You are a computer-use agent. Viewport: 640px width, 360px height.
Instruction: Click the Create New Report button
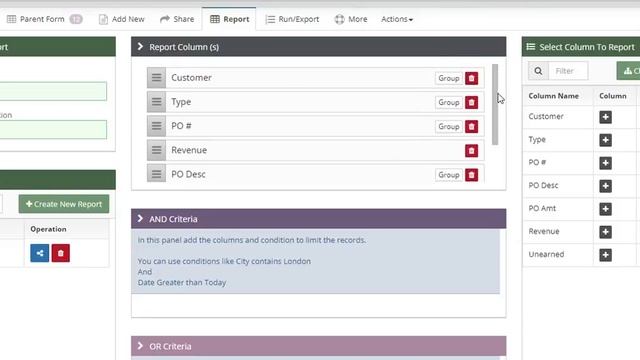64,204
